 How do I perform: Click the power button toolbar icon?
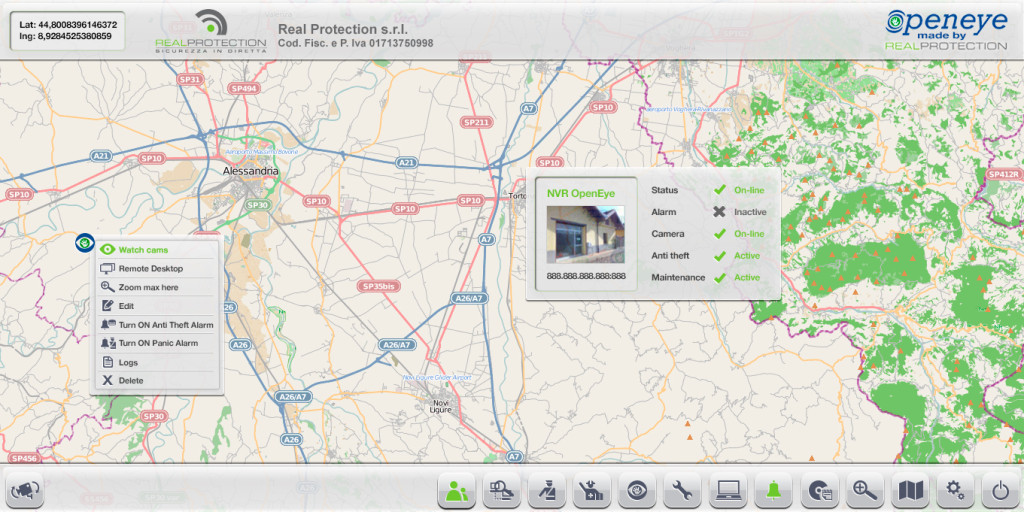click(1000, 490)
